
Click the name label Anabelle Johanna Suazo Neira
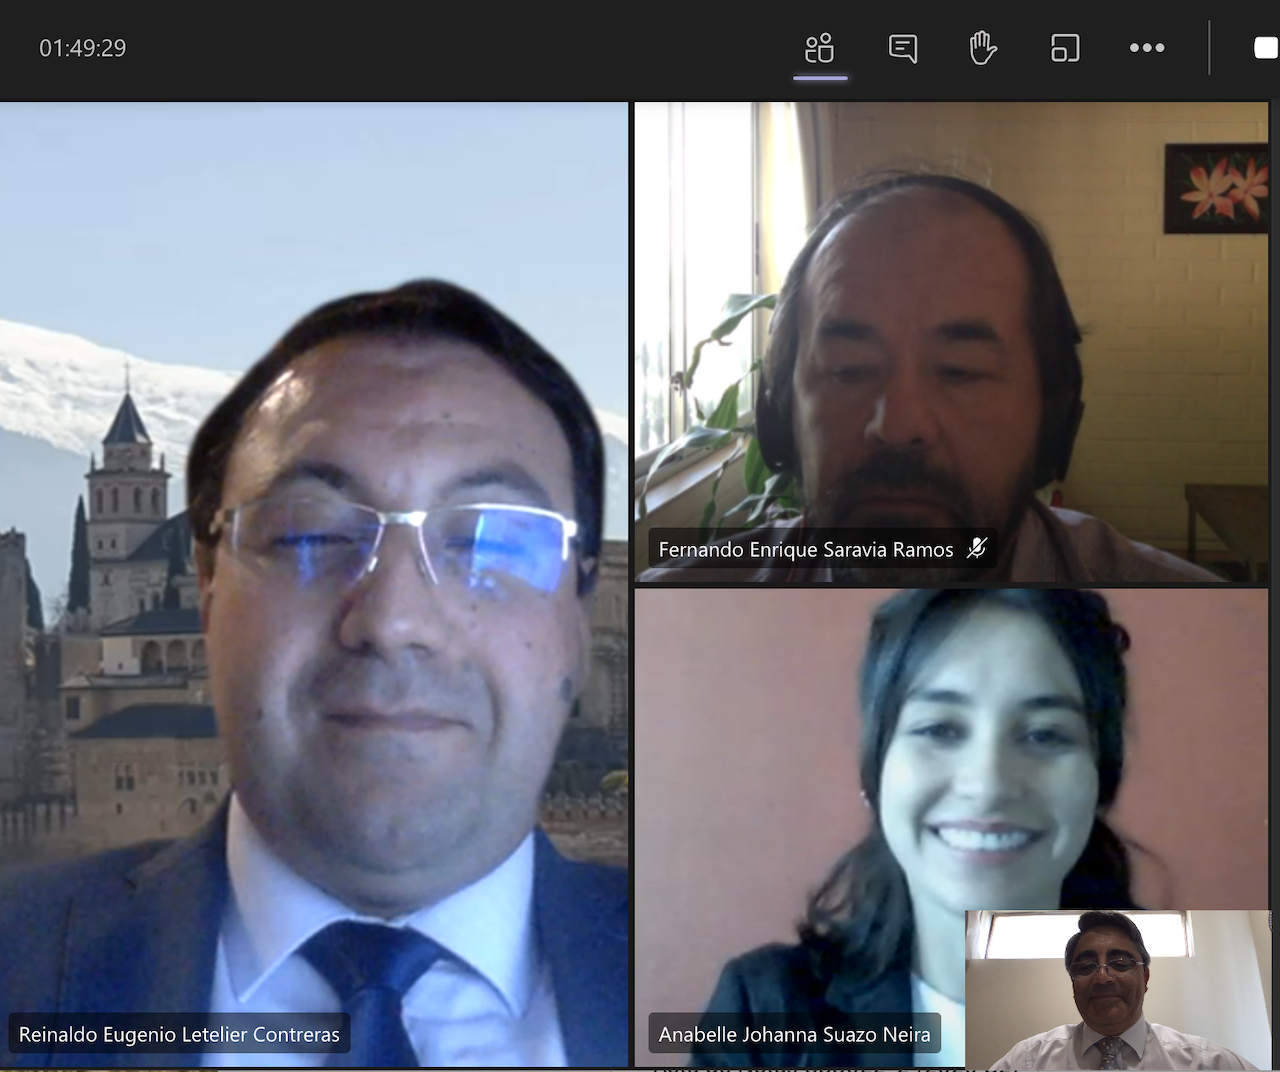tap(795, 1035)
